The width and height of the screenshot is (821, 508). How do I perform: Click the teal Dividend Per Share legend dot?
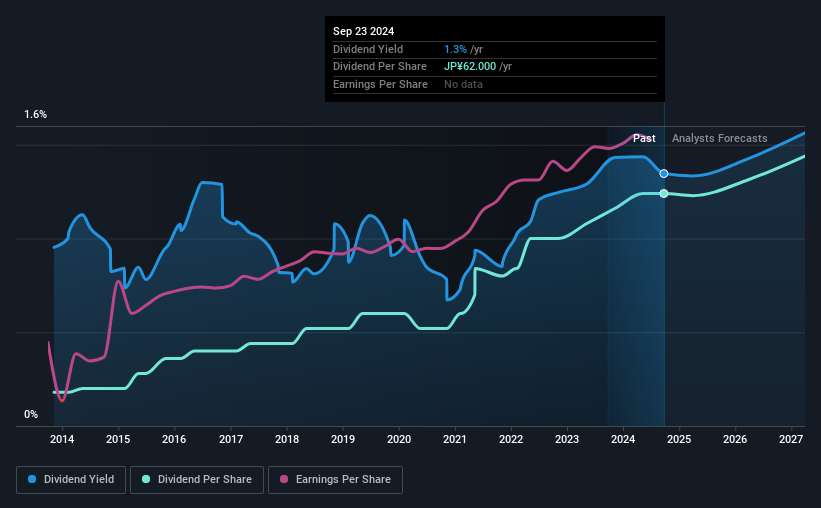click(x=146, y=479)
